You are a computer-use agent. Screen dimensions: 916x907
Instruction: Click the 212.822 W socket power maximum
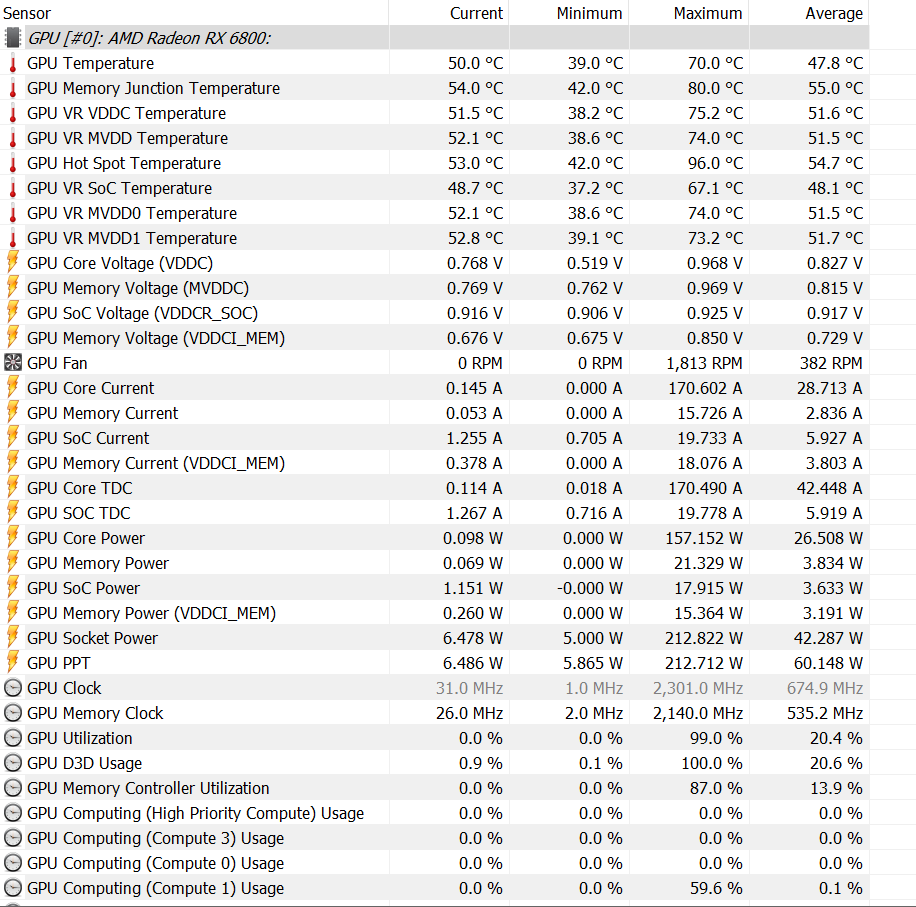pyautogui.click(x=704, y=638)
